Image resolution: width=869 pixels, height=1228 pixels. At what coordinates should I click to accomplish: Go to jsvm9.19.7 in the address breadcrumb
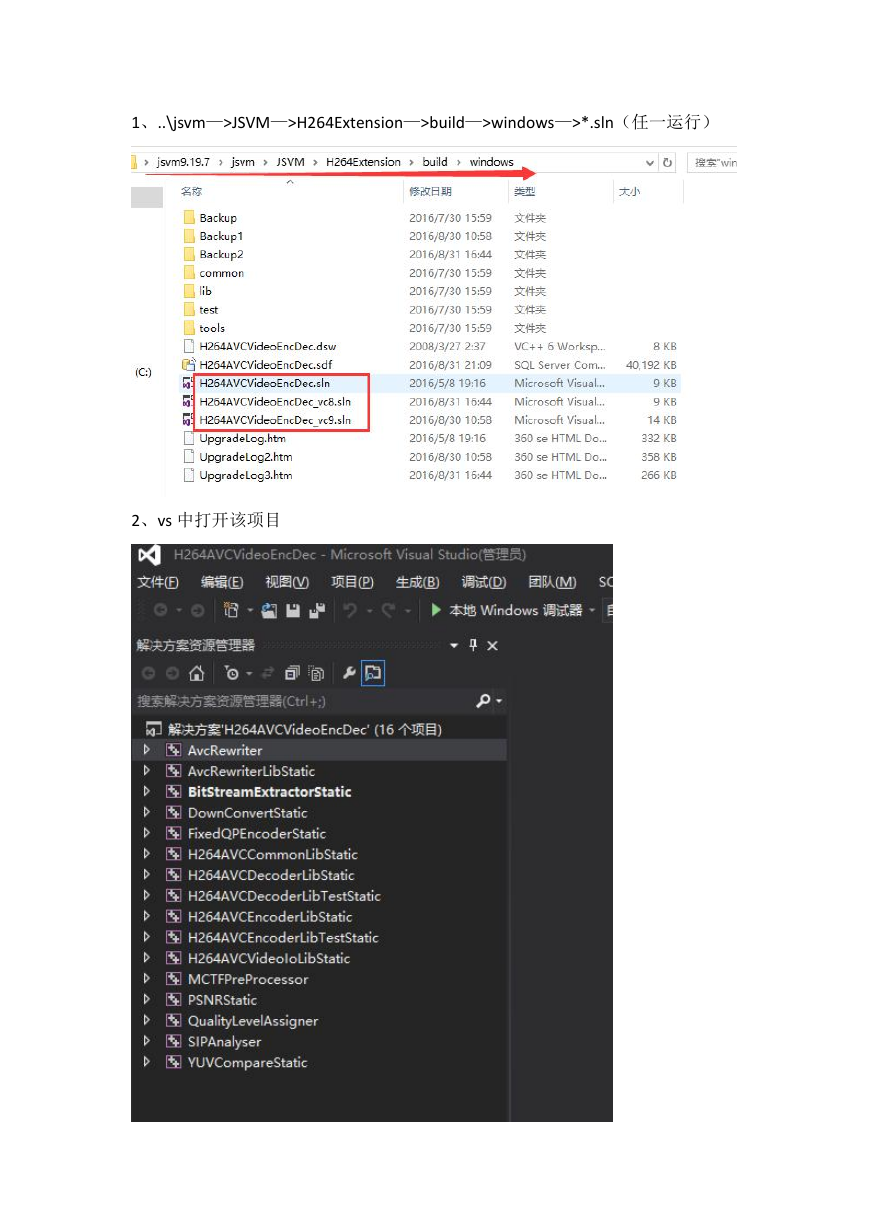point(185,162)
